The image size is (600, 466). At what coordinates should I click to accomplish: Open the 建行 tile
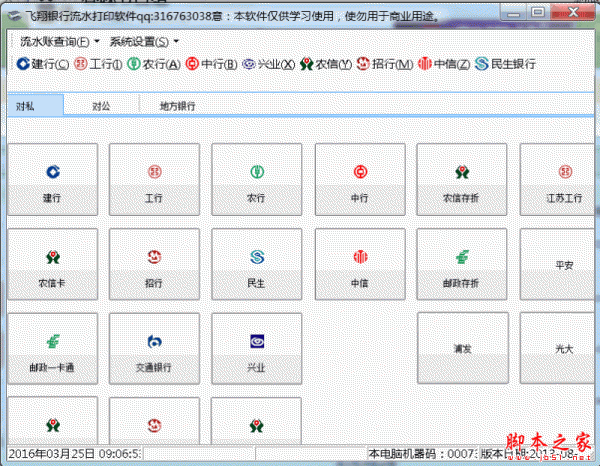(53, 179)
